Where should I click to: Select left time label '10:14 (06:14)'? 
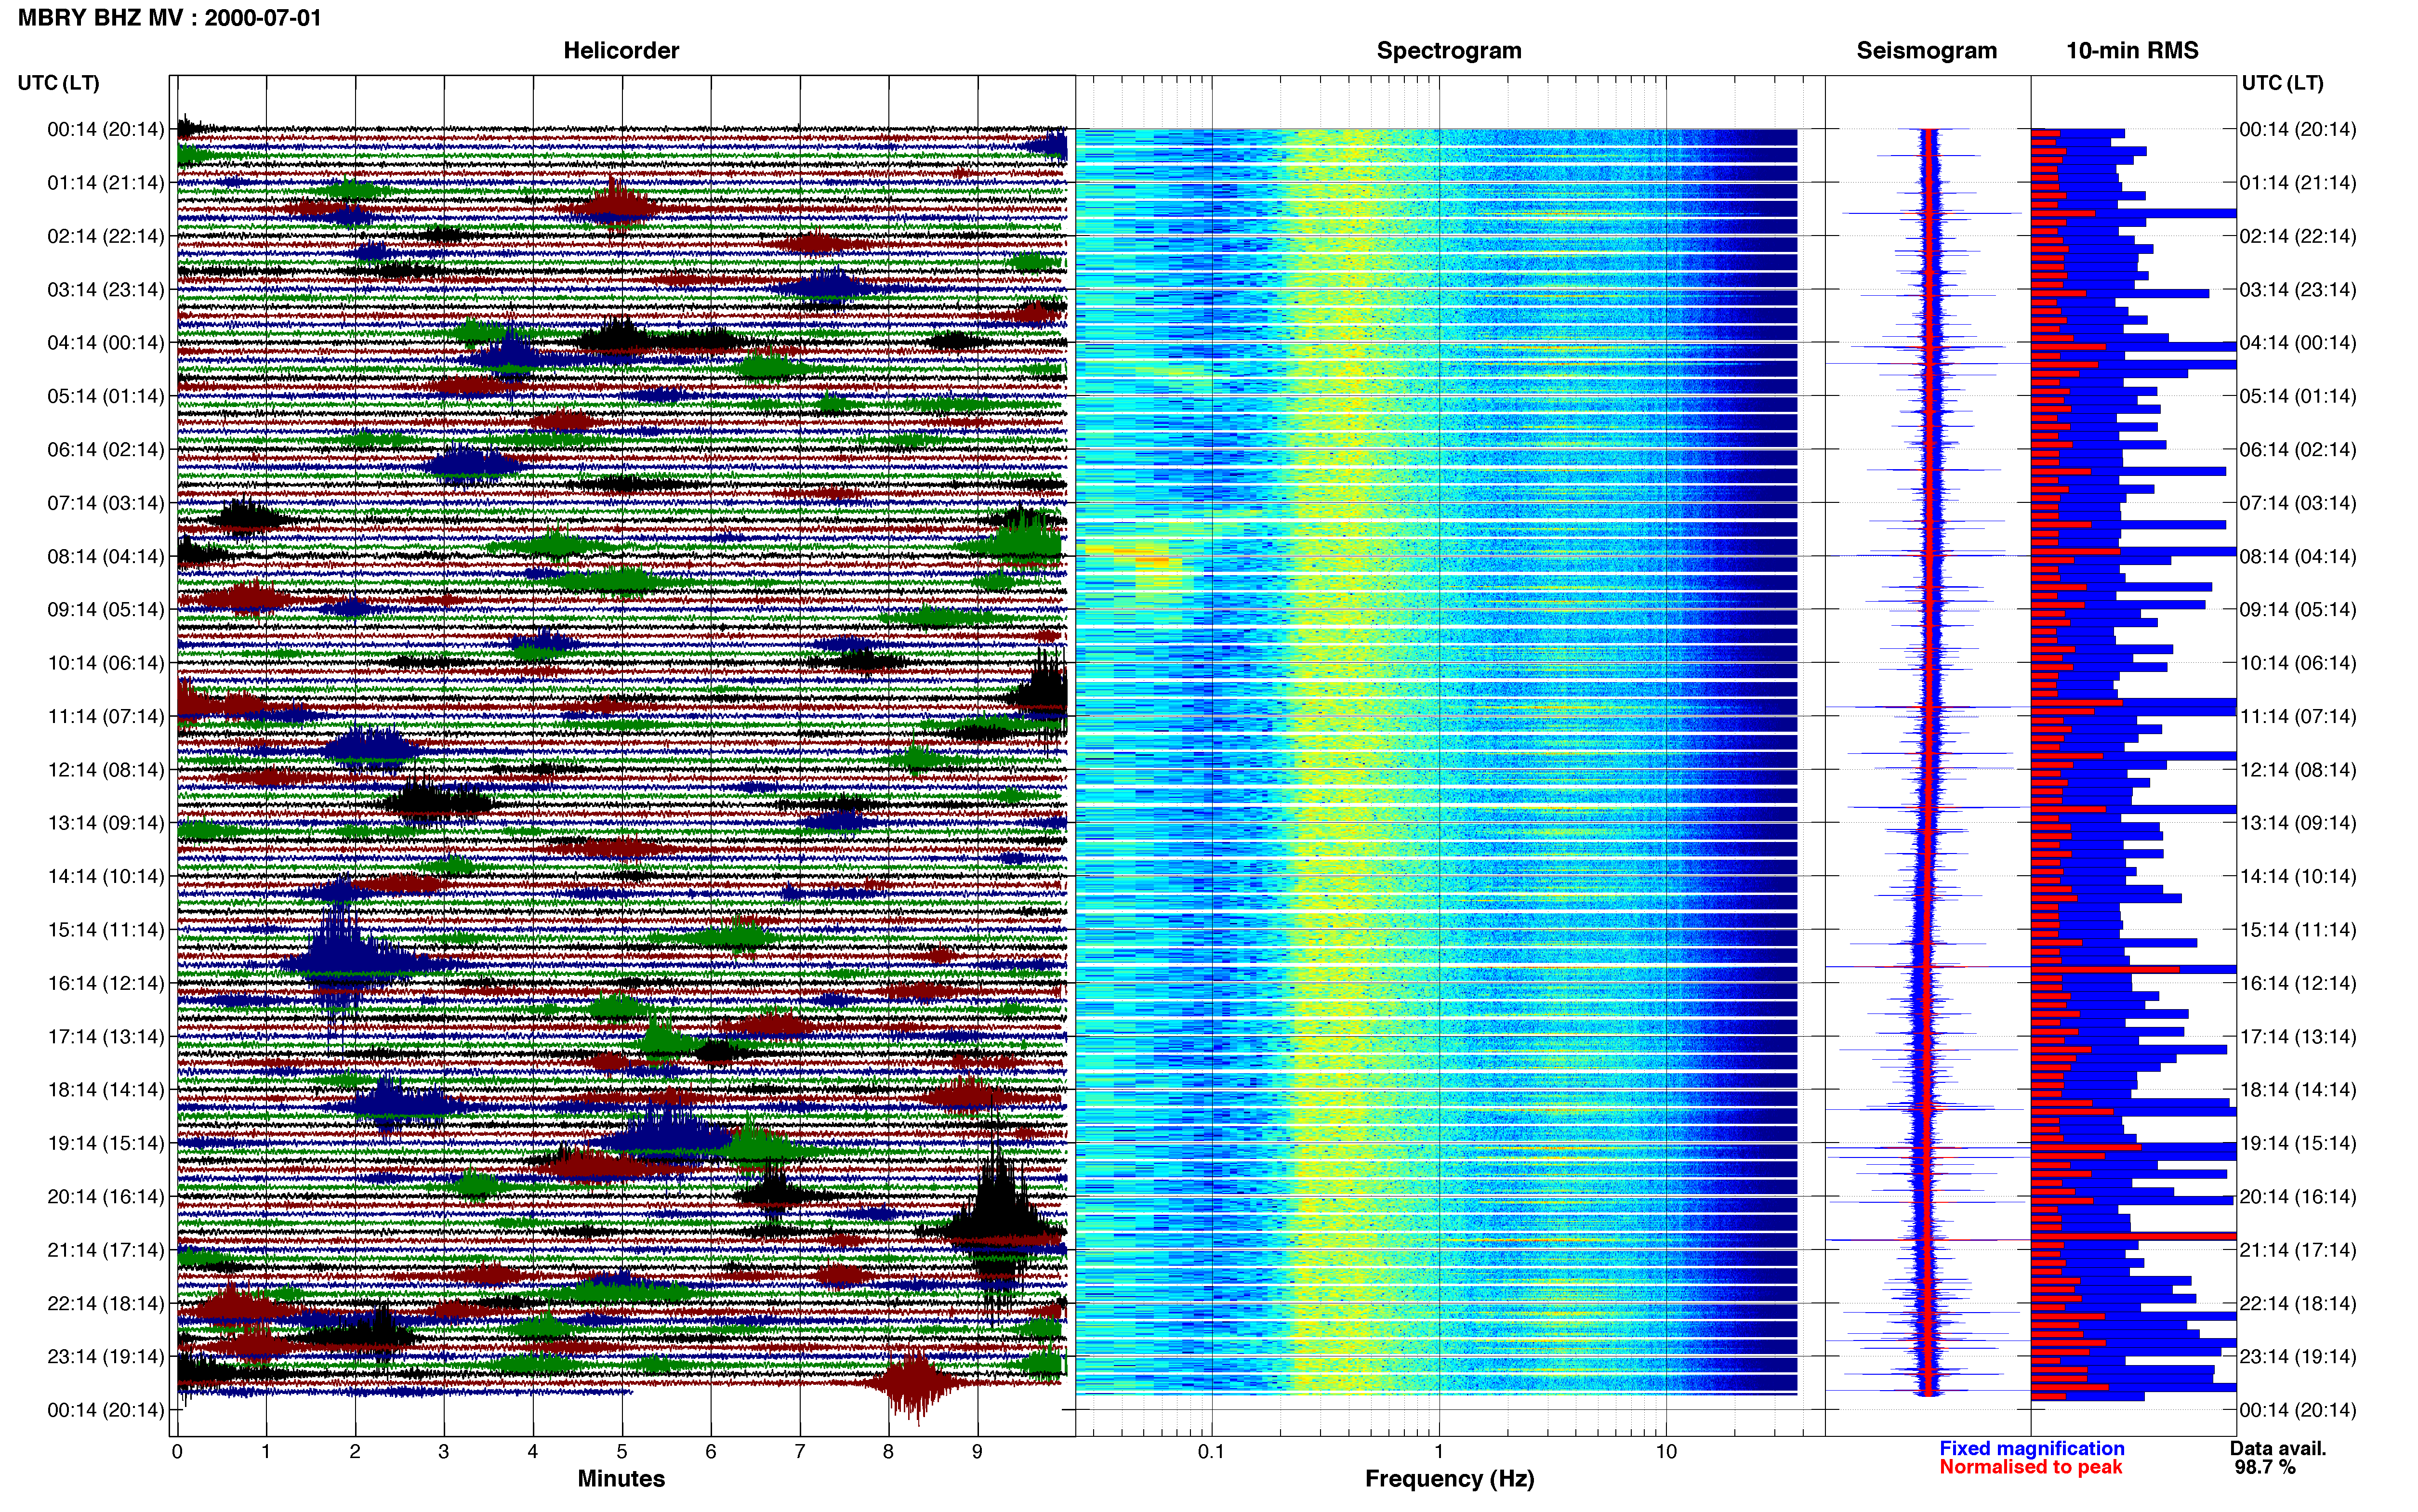pos(105,662)
